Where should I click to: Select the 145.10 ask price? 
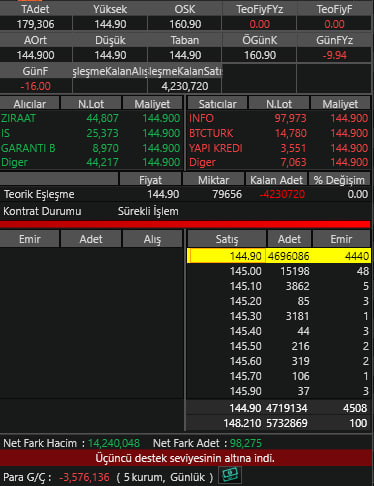pyautogui.click(x=246, y=286)
